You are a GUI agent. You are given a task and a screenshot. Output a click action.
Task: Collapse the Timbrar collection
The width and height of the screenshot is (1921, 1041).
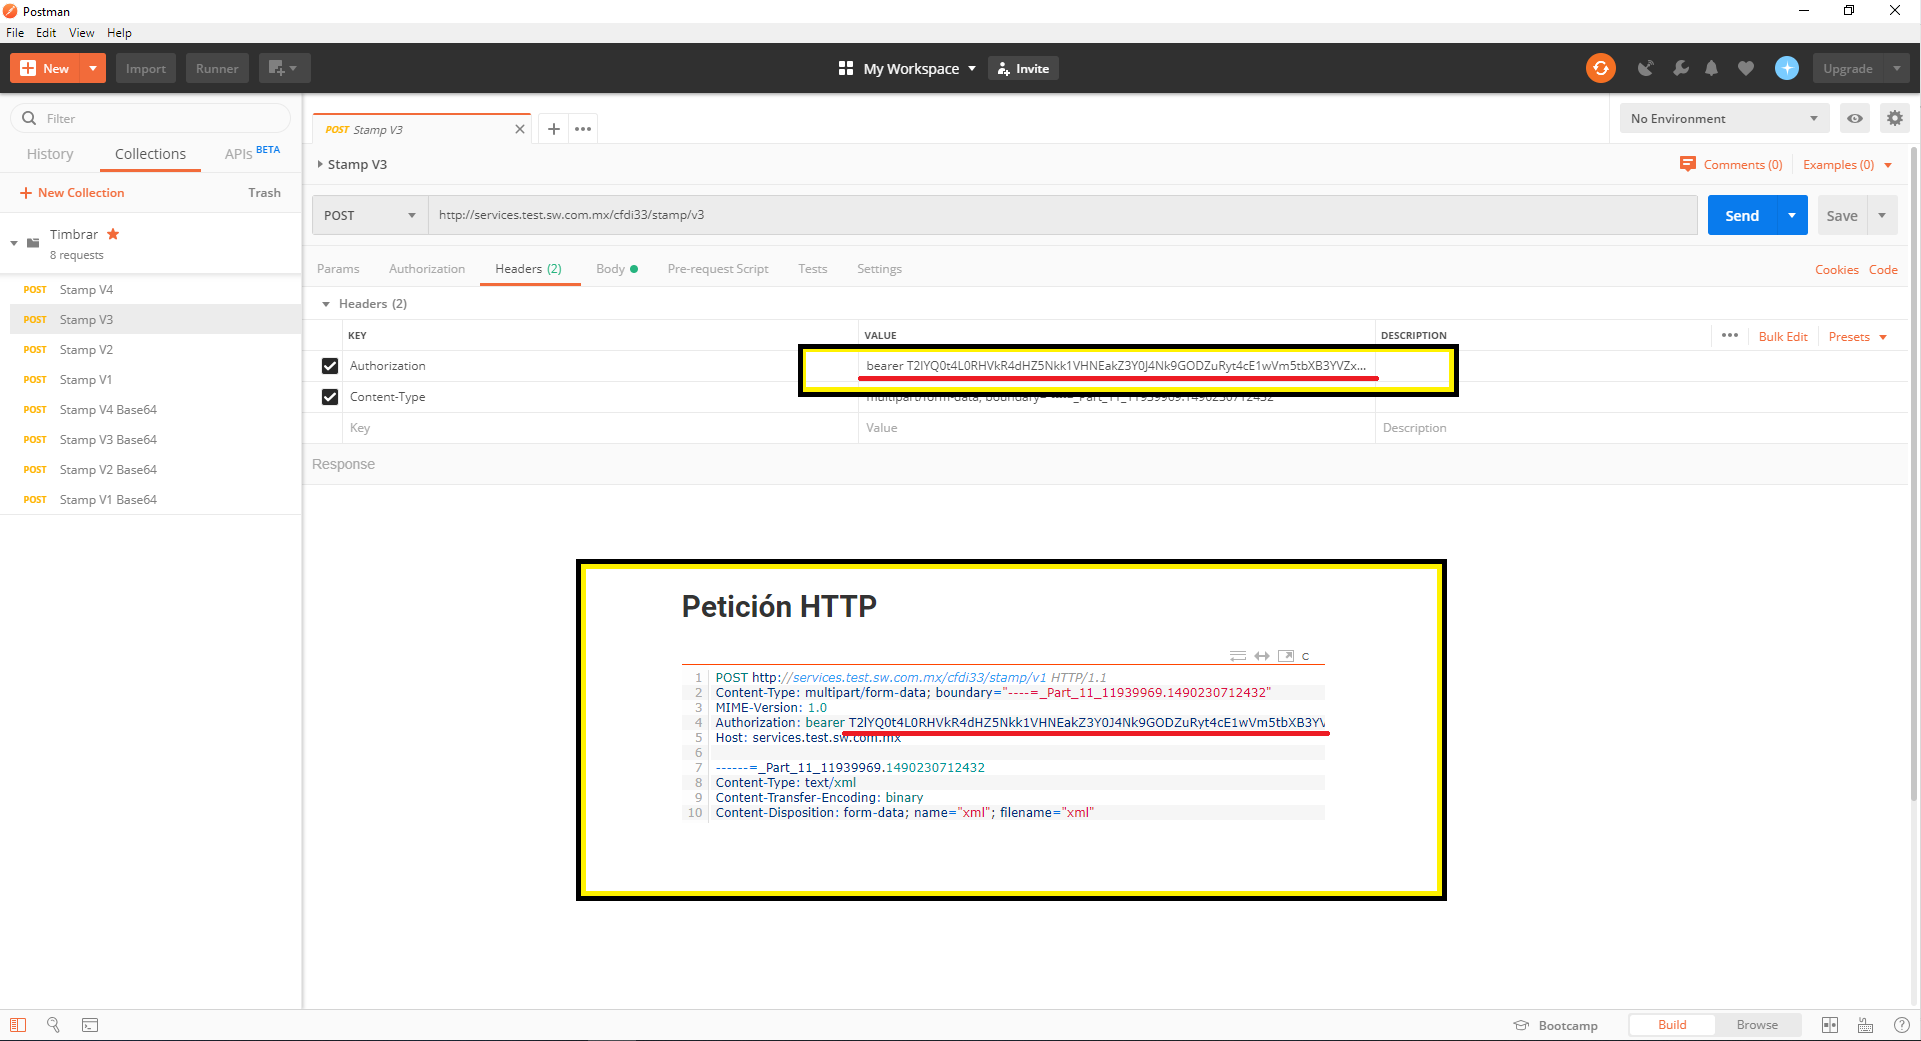(14, 242)
